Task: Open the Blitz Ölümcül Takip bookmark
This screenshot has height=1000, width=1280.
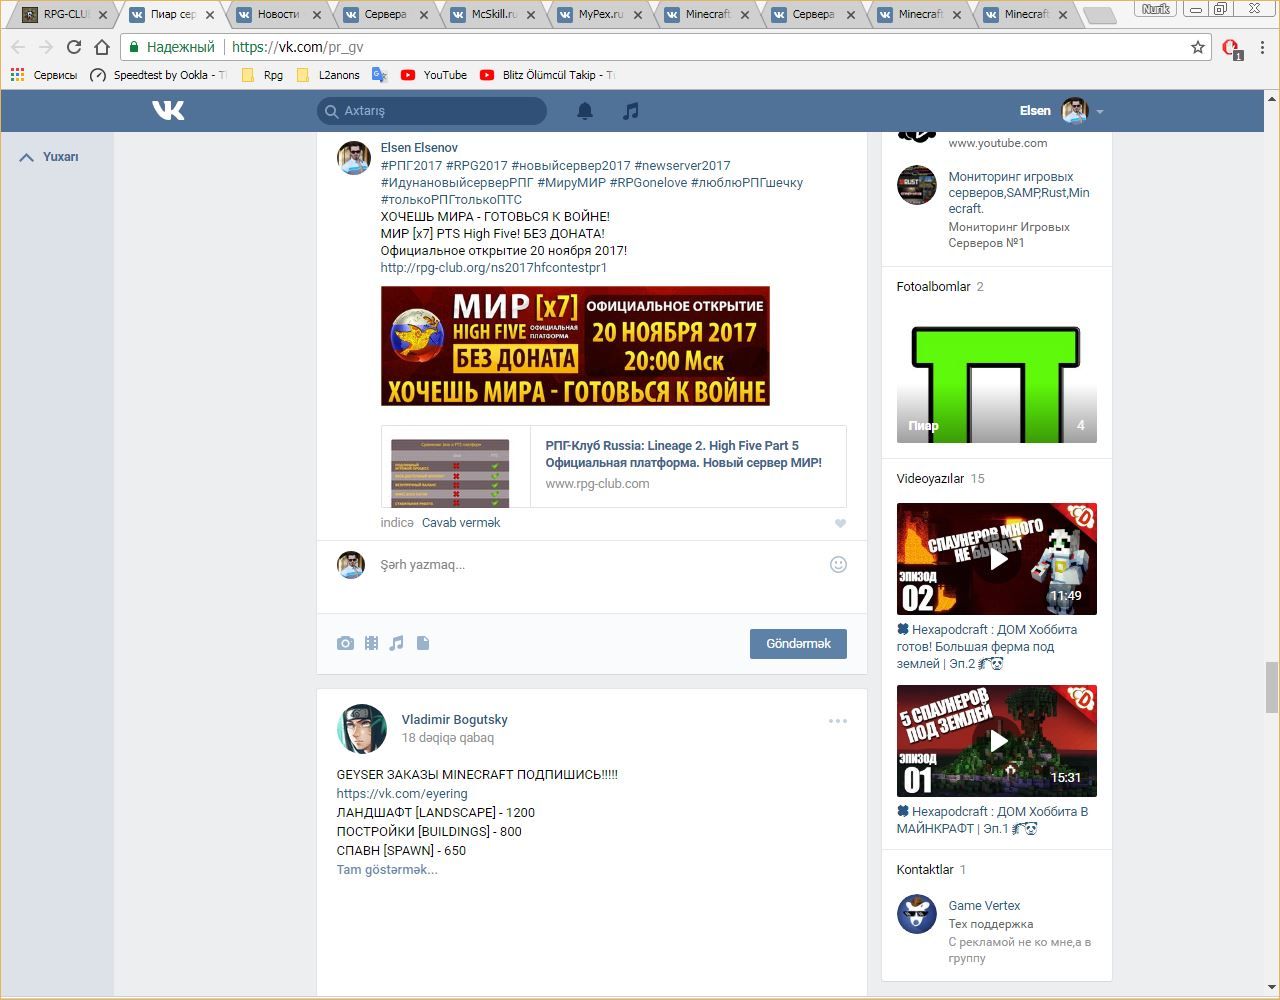Action: pos(547,75)
